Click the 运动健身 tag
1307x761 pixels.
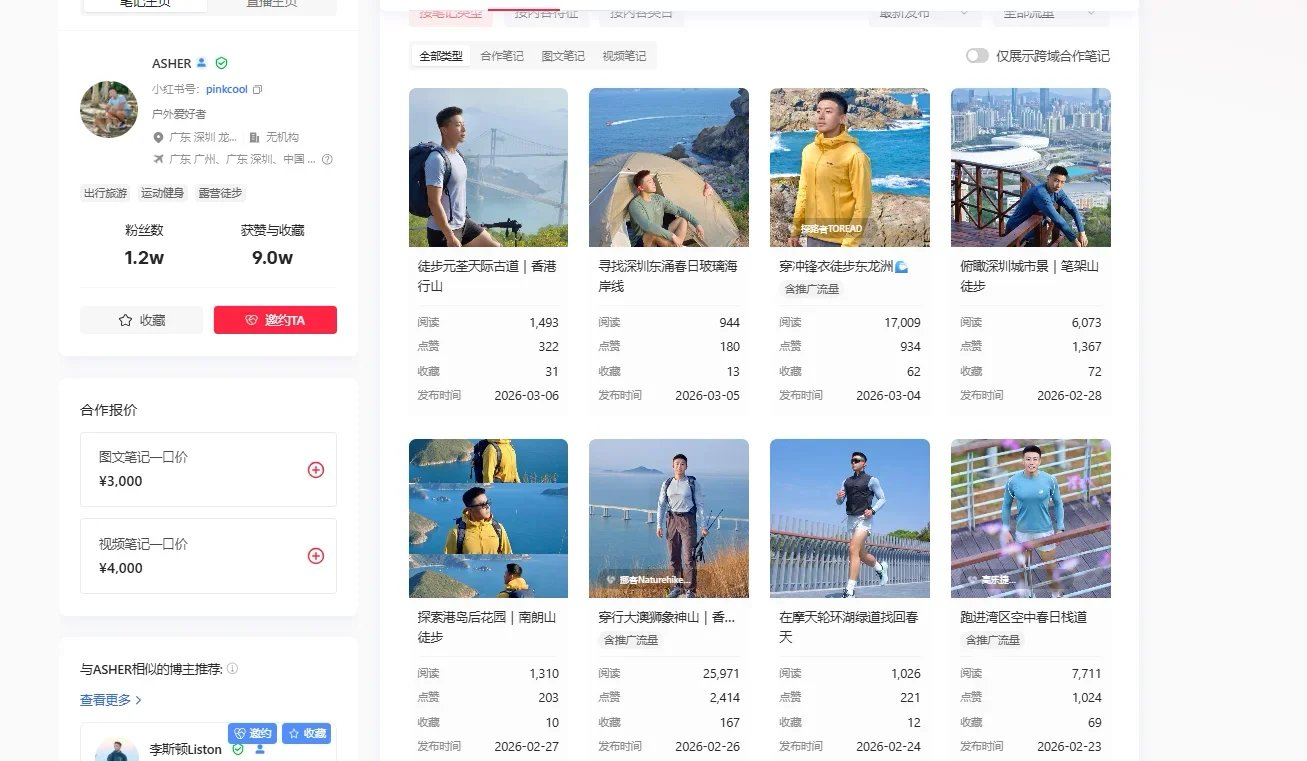162,193
